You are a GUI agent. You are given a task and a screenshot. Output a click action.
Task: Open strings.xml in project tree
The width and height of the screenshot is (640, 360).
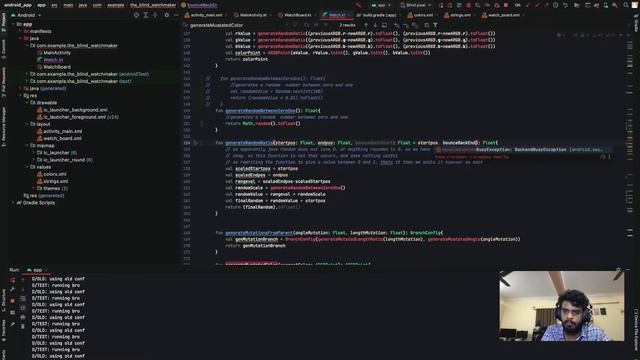point(56,181)
